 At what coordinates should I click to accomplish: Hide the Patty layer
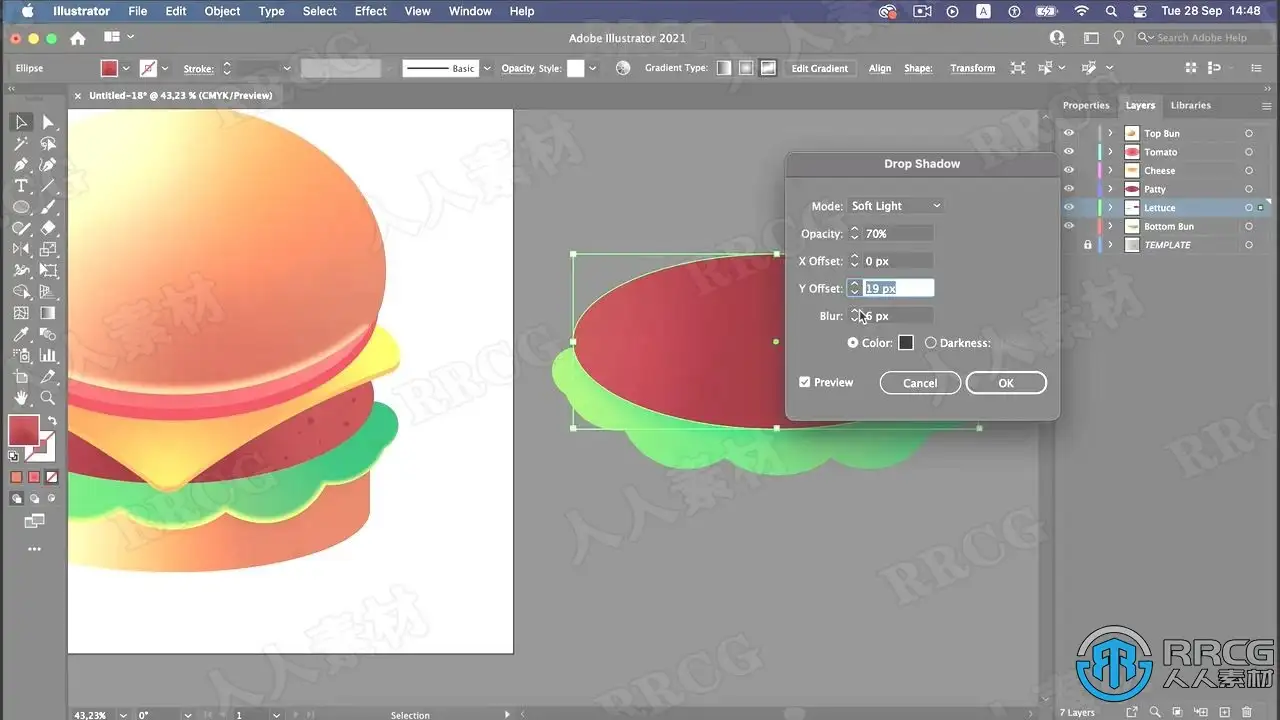point(1069,189)
